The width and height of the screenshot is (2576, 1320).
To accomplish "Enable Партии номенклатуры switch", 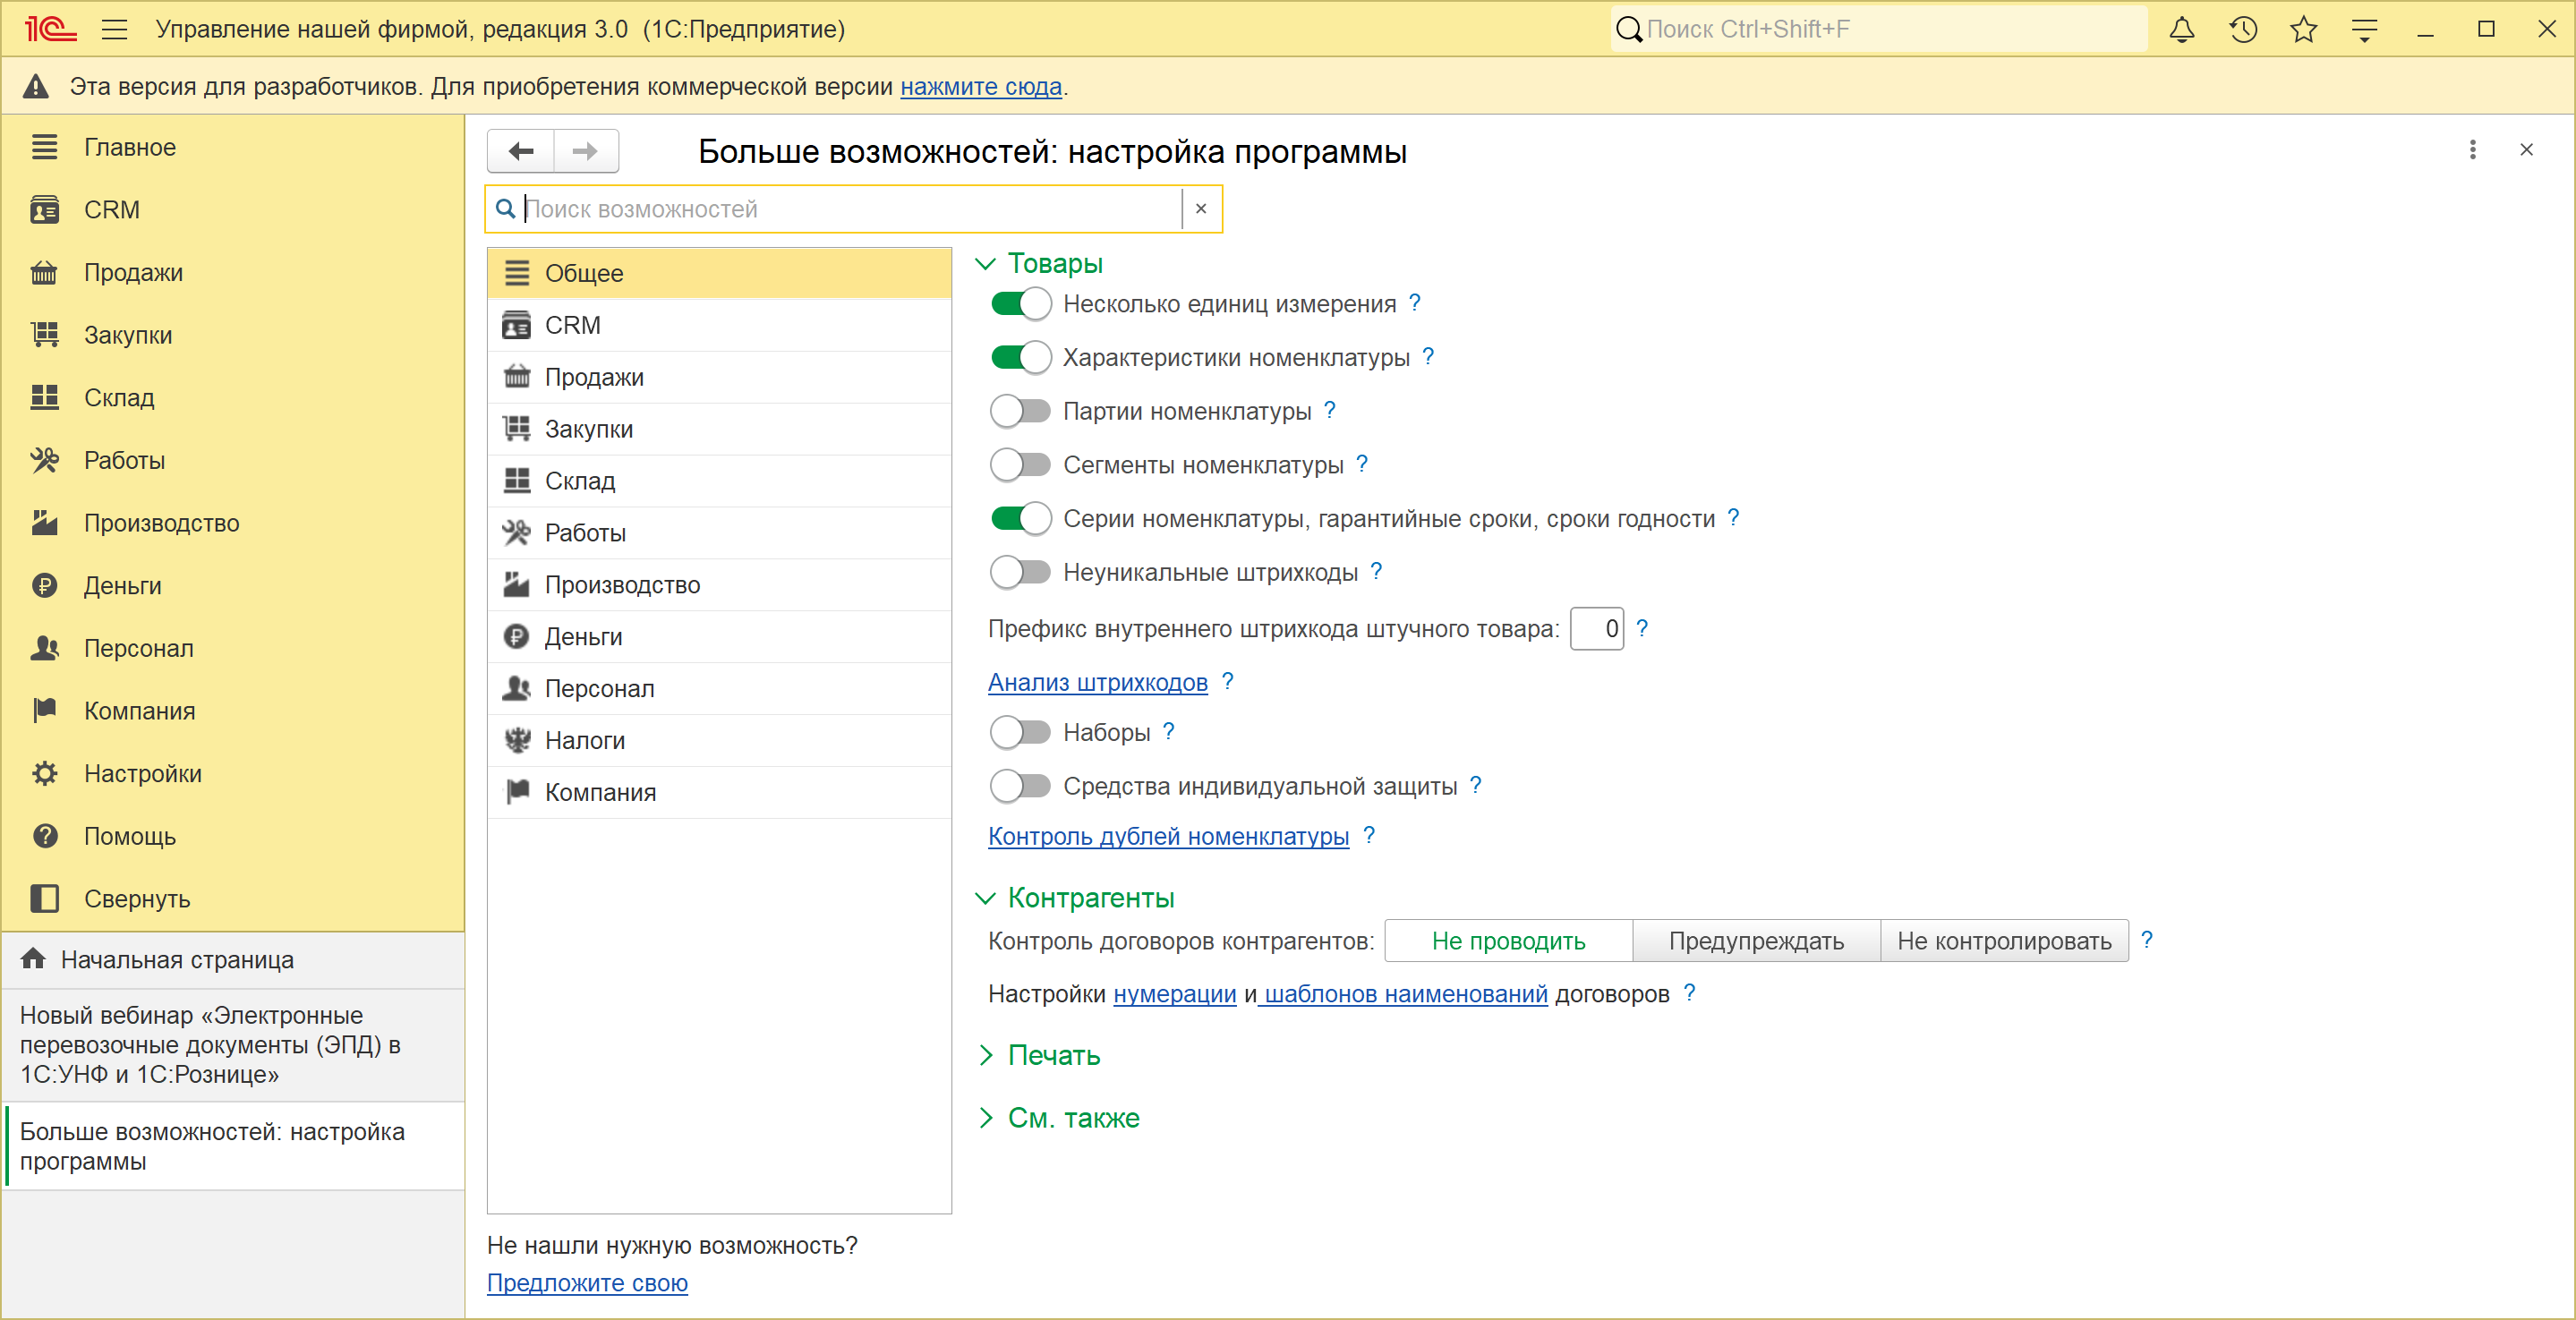I will (1020, 411).
